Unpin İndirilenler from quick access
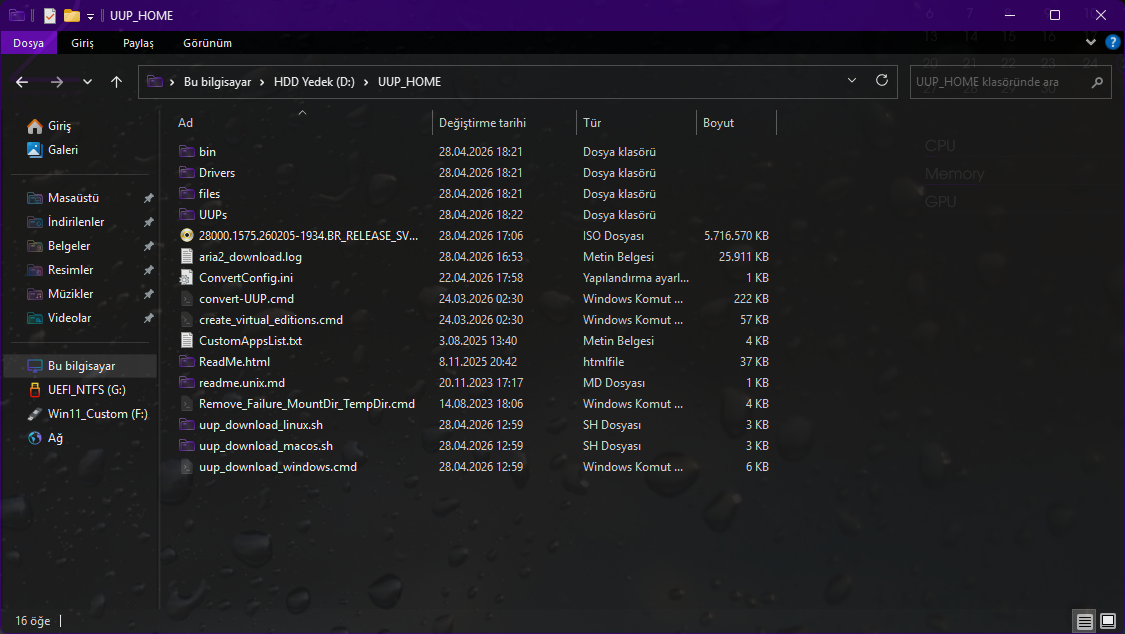The height and width of the screenshot is (634, 1125). pyautogui.click(x=148, y=222)
